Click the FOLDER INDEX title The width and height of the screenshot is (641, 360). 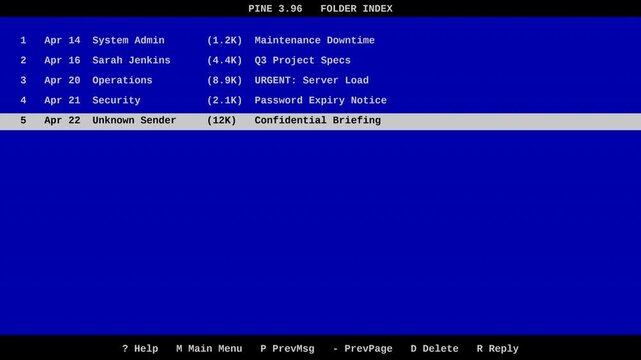coord(356,9)
